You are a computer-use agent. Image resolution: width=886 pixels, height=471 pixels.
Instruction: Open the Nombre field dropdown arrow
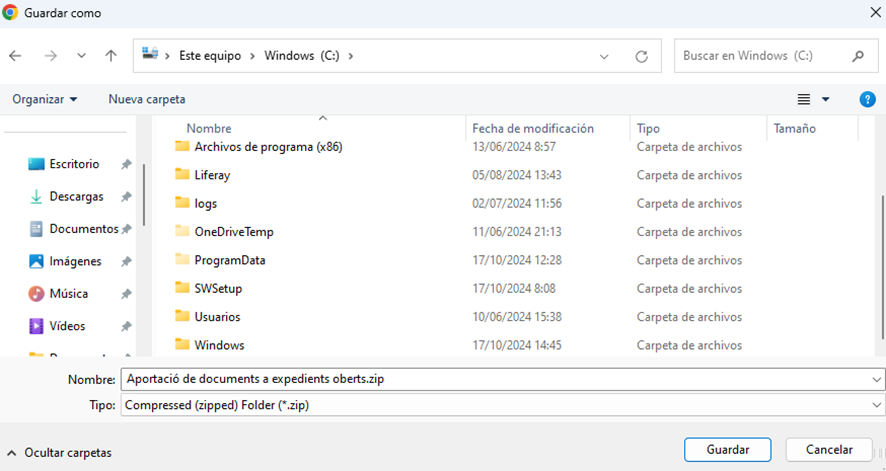click(876, 380)
